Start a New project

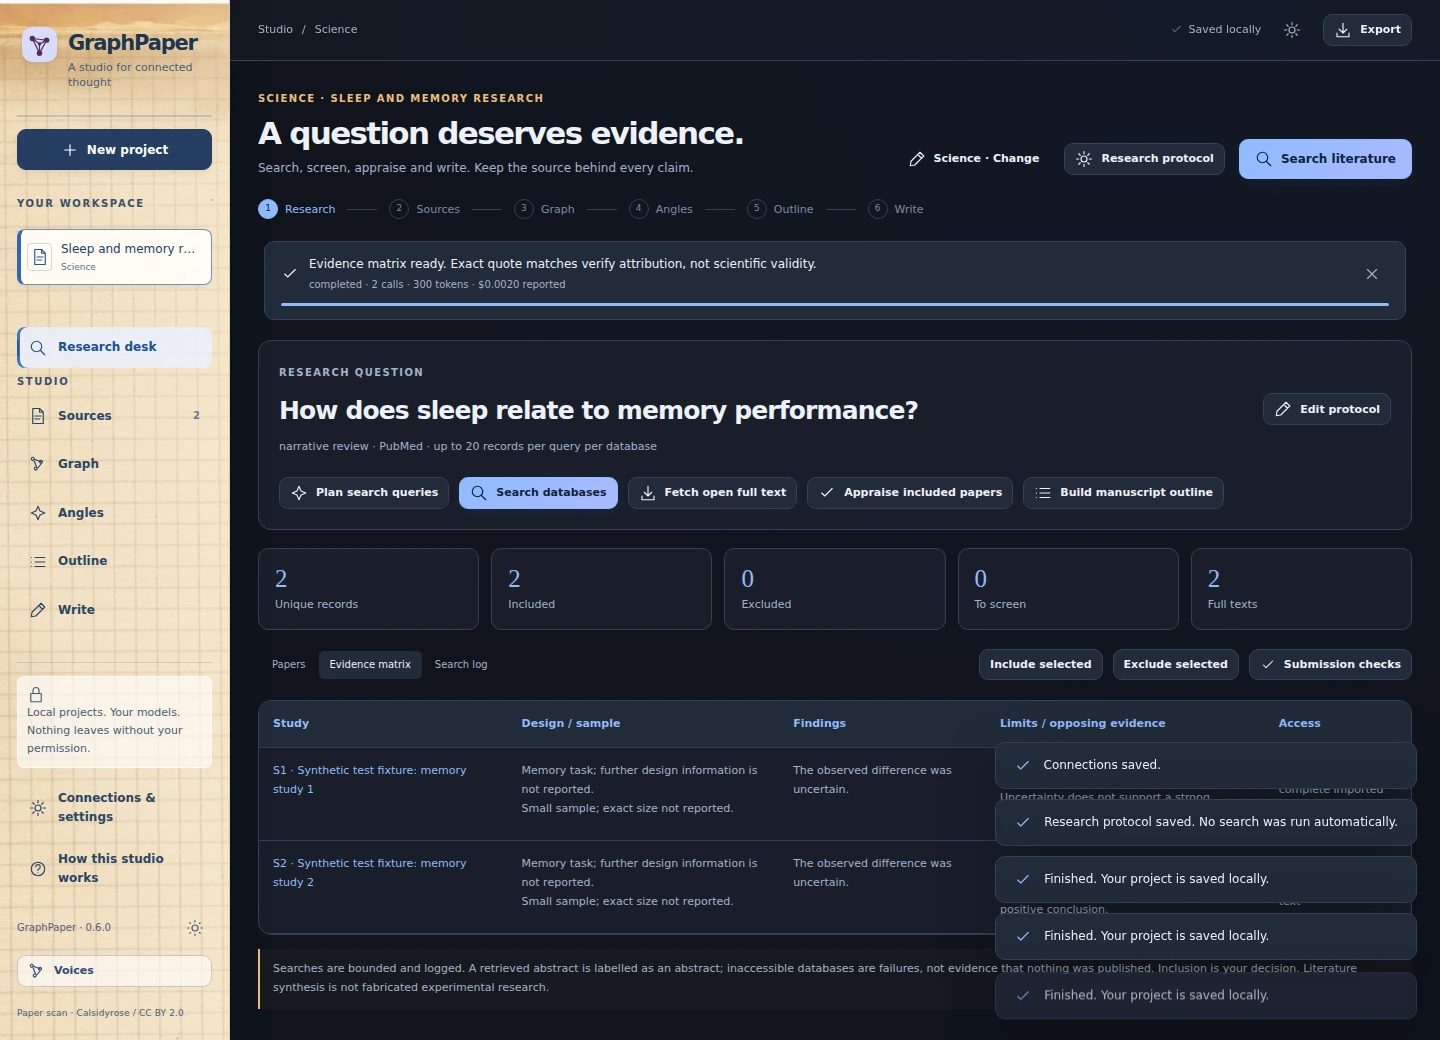[x=114, y=149]
